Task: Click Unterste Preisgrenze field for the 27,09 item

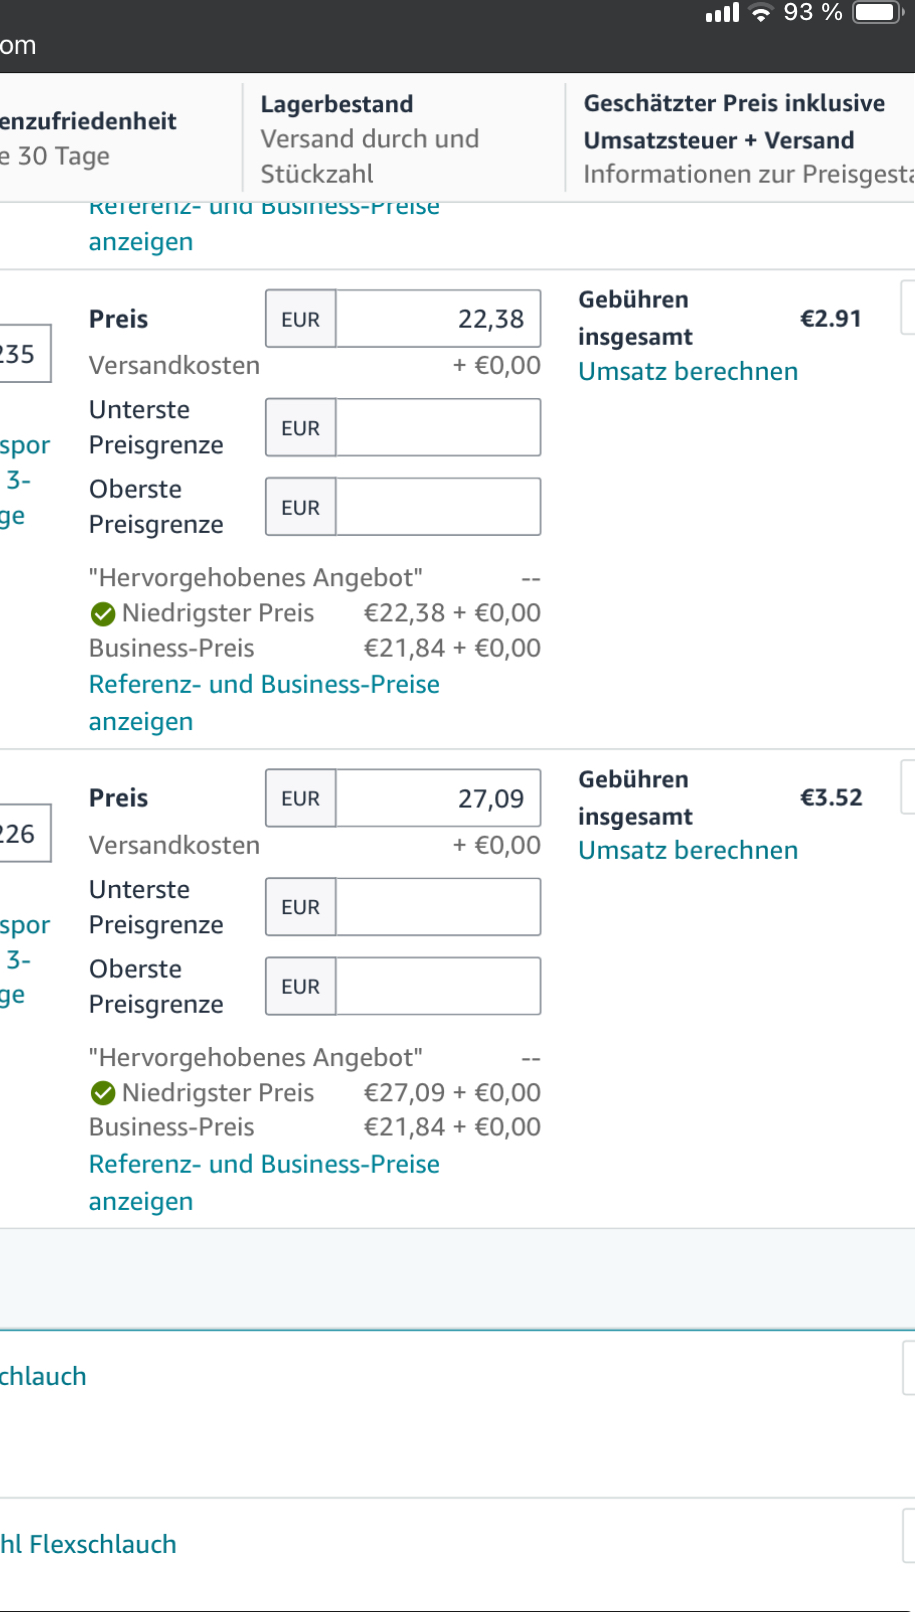Action: (x=438, y=907)
